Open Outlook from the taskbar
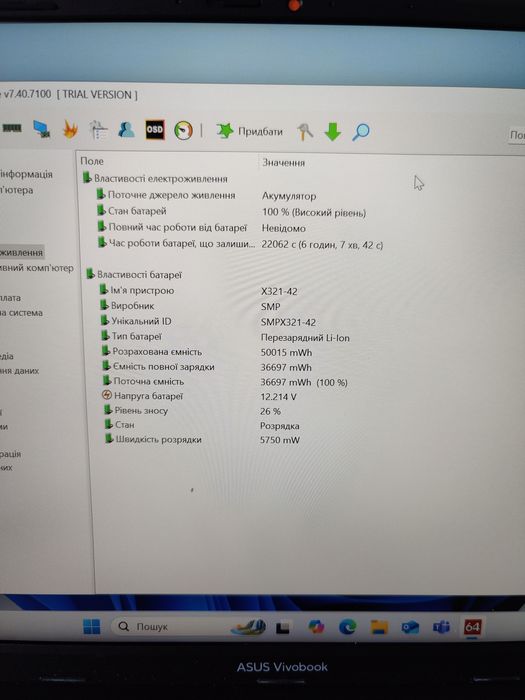525x700 pixels. 410,627
